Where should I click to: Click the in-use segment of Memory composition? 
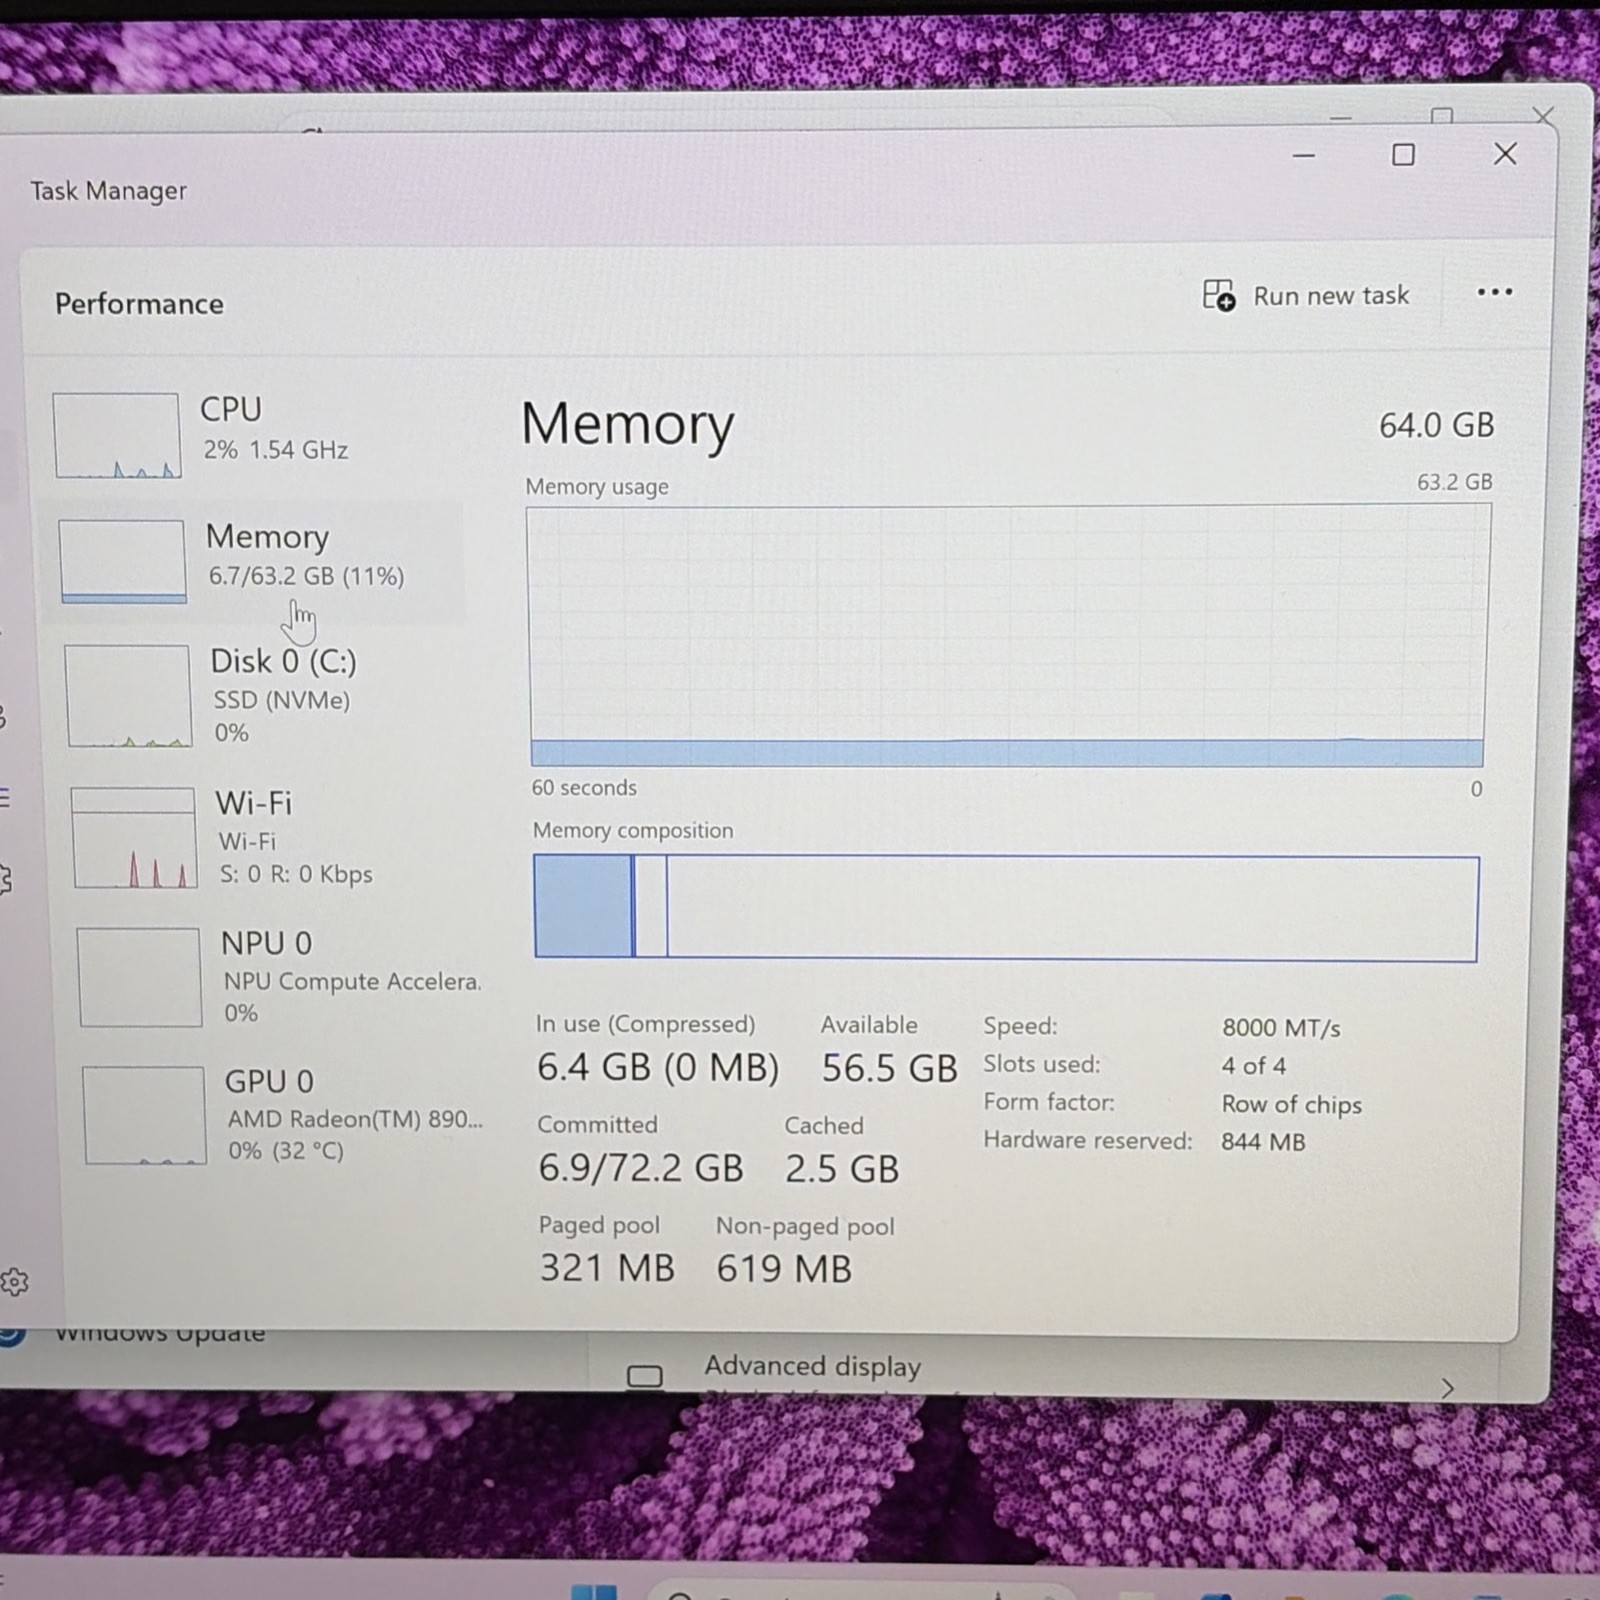coord(583,906)
